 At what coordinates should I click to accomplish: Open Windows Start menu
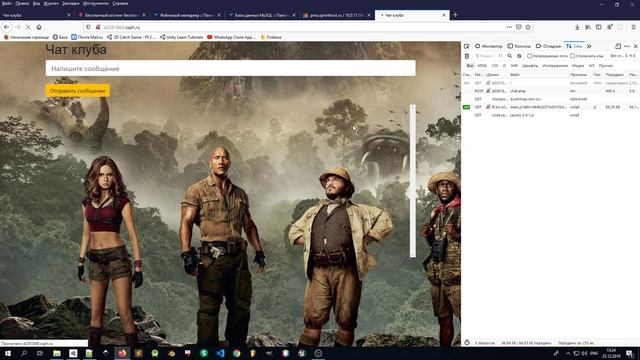click(8, 353)
